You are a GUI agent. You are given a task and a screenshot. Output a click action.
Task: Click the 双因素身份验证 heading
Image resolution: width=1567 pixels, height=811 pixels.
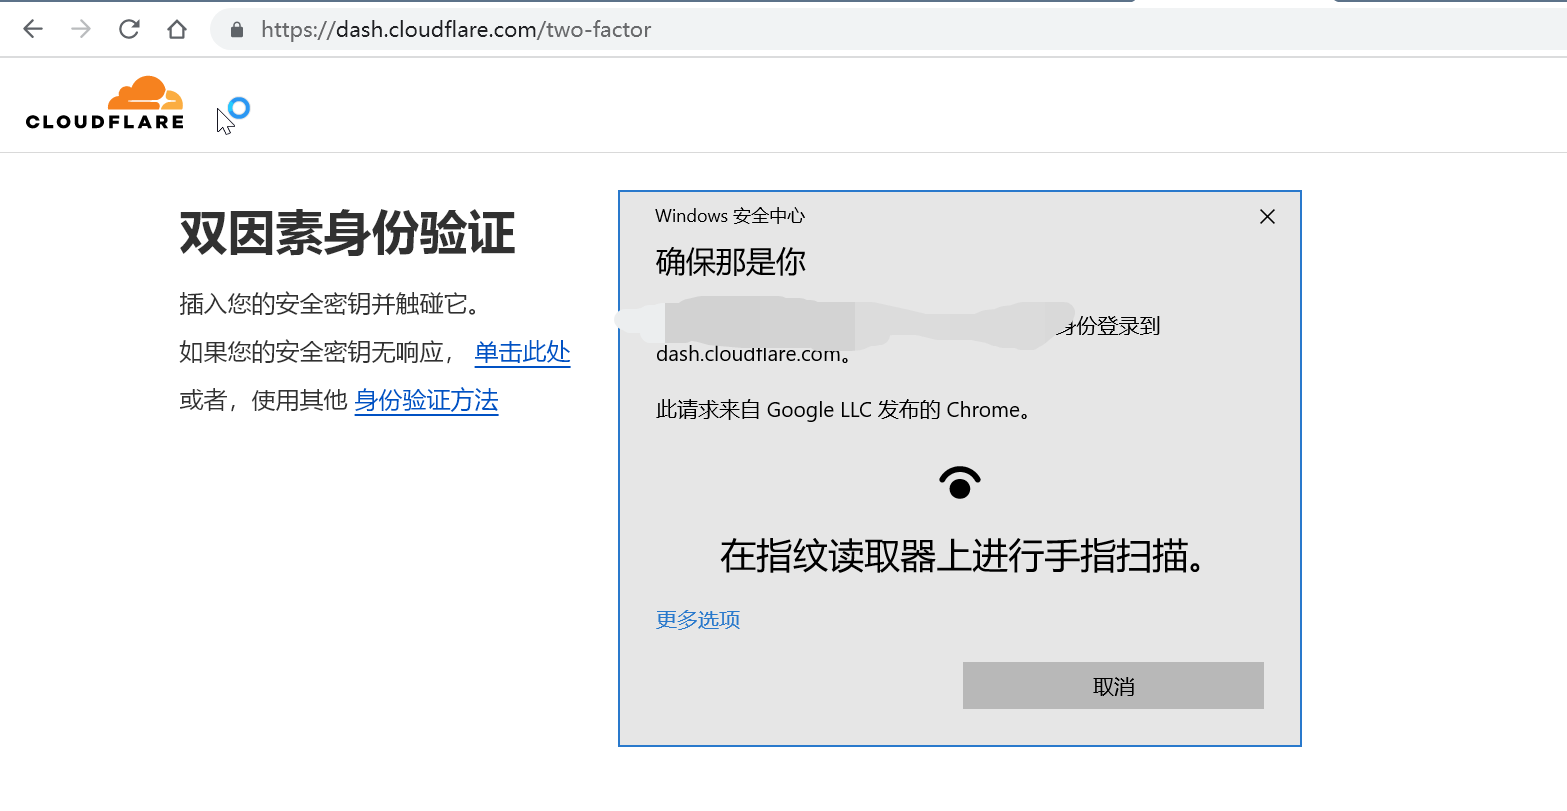tap(347, 234)
